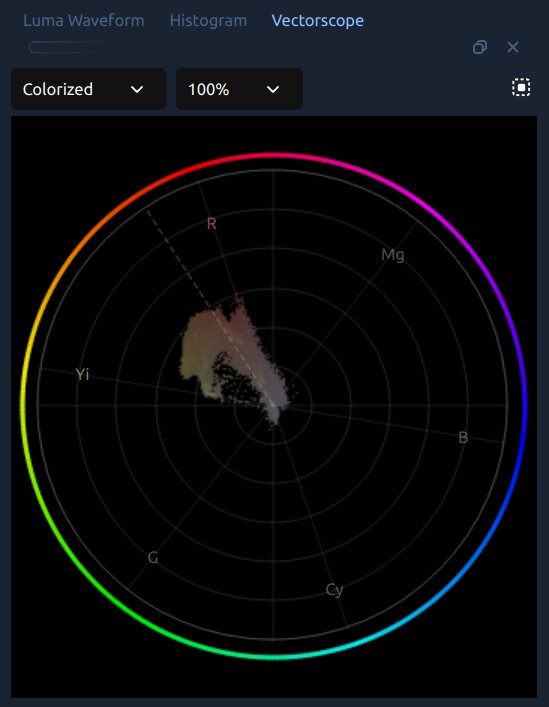
Task: Click the B blue target label
Action: [463, 437]
